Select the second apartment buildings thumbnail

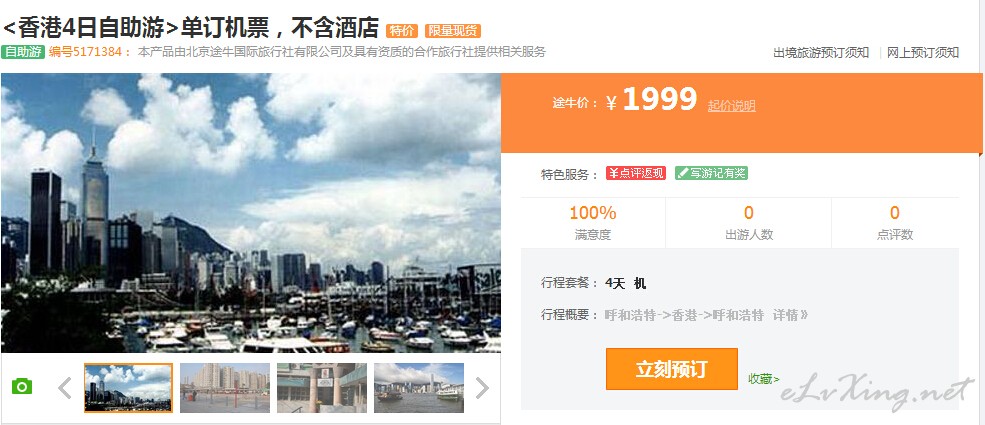click(225, 388)
